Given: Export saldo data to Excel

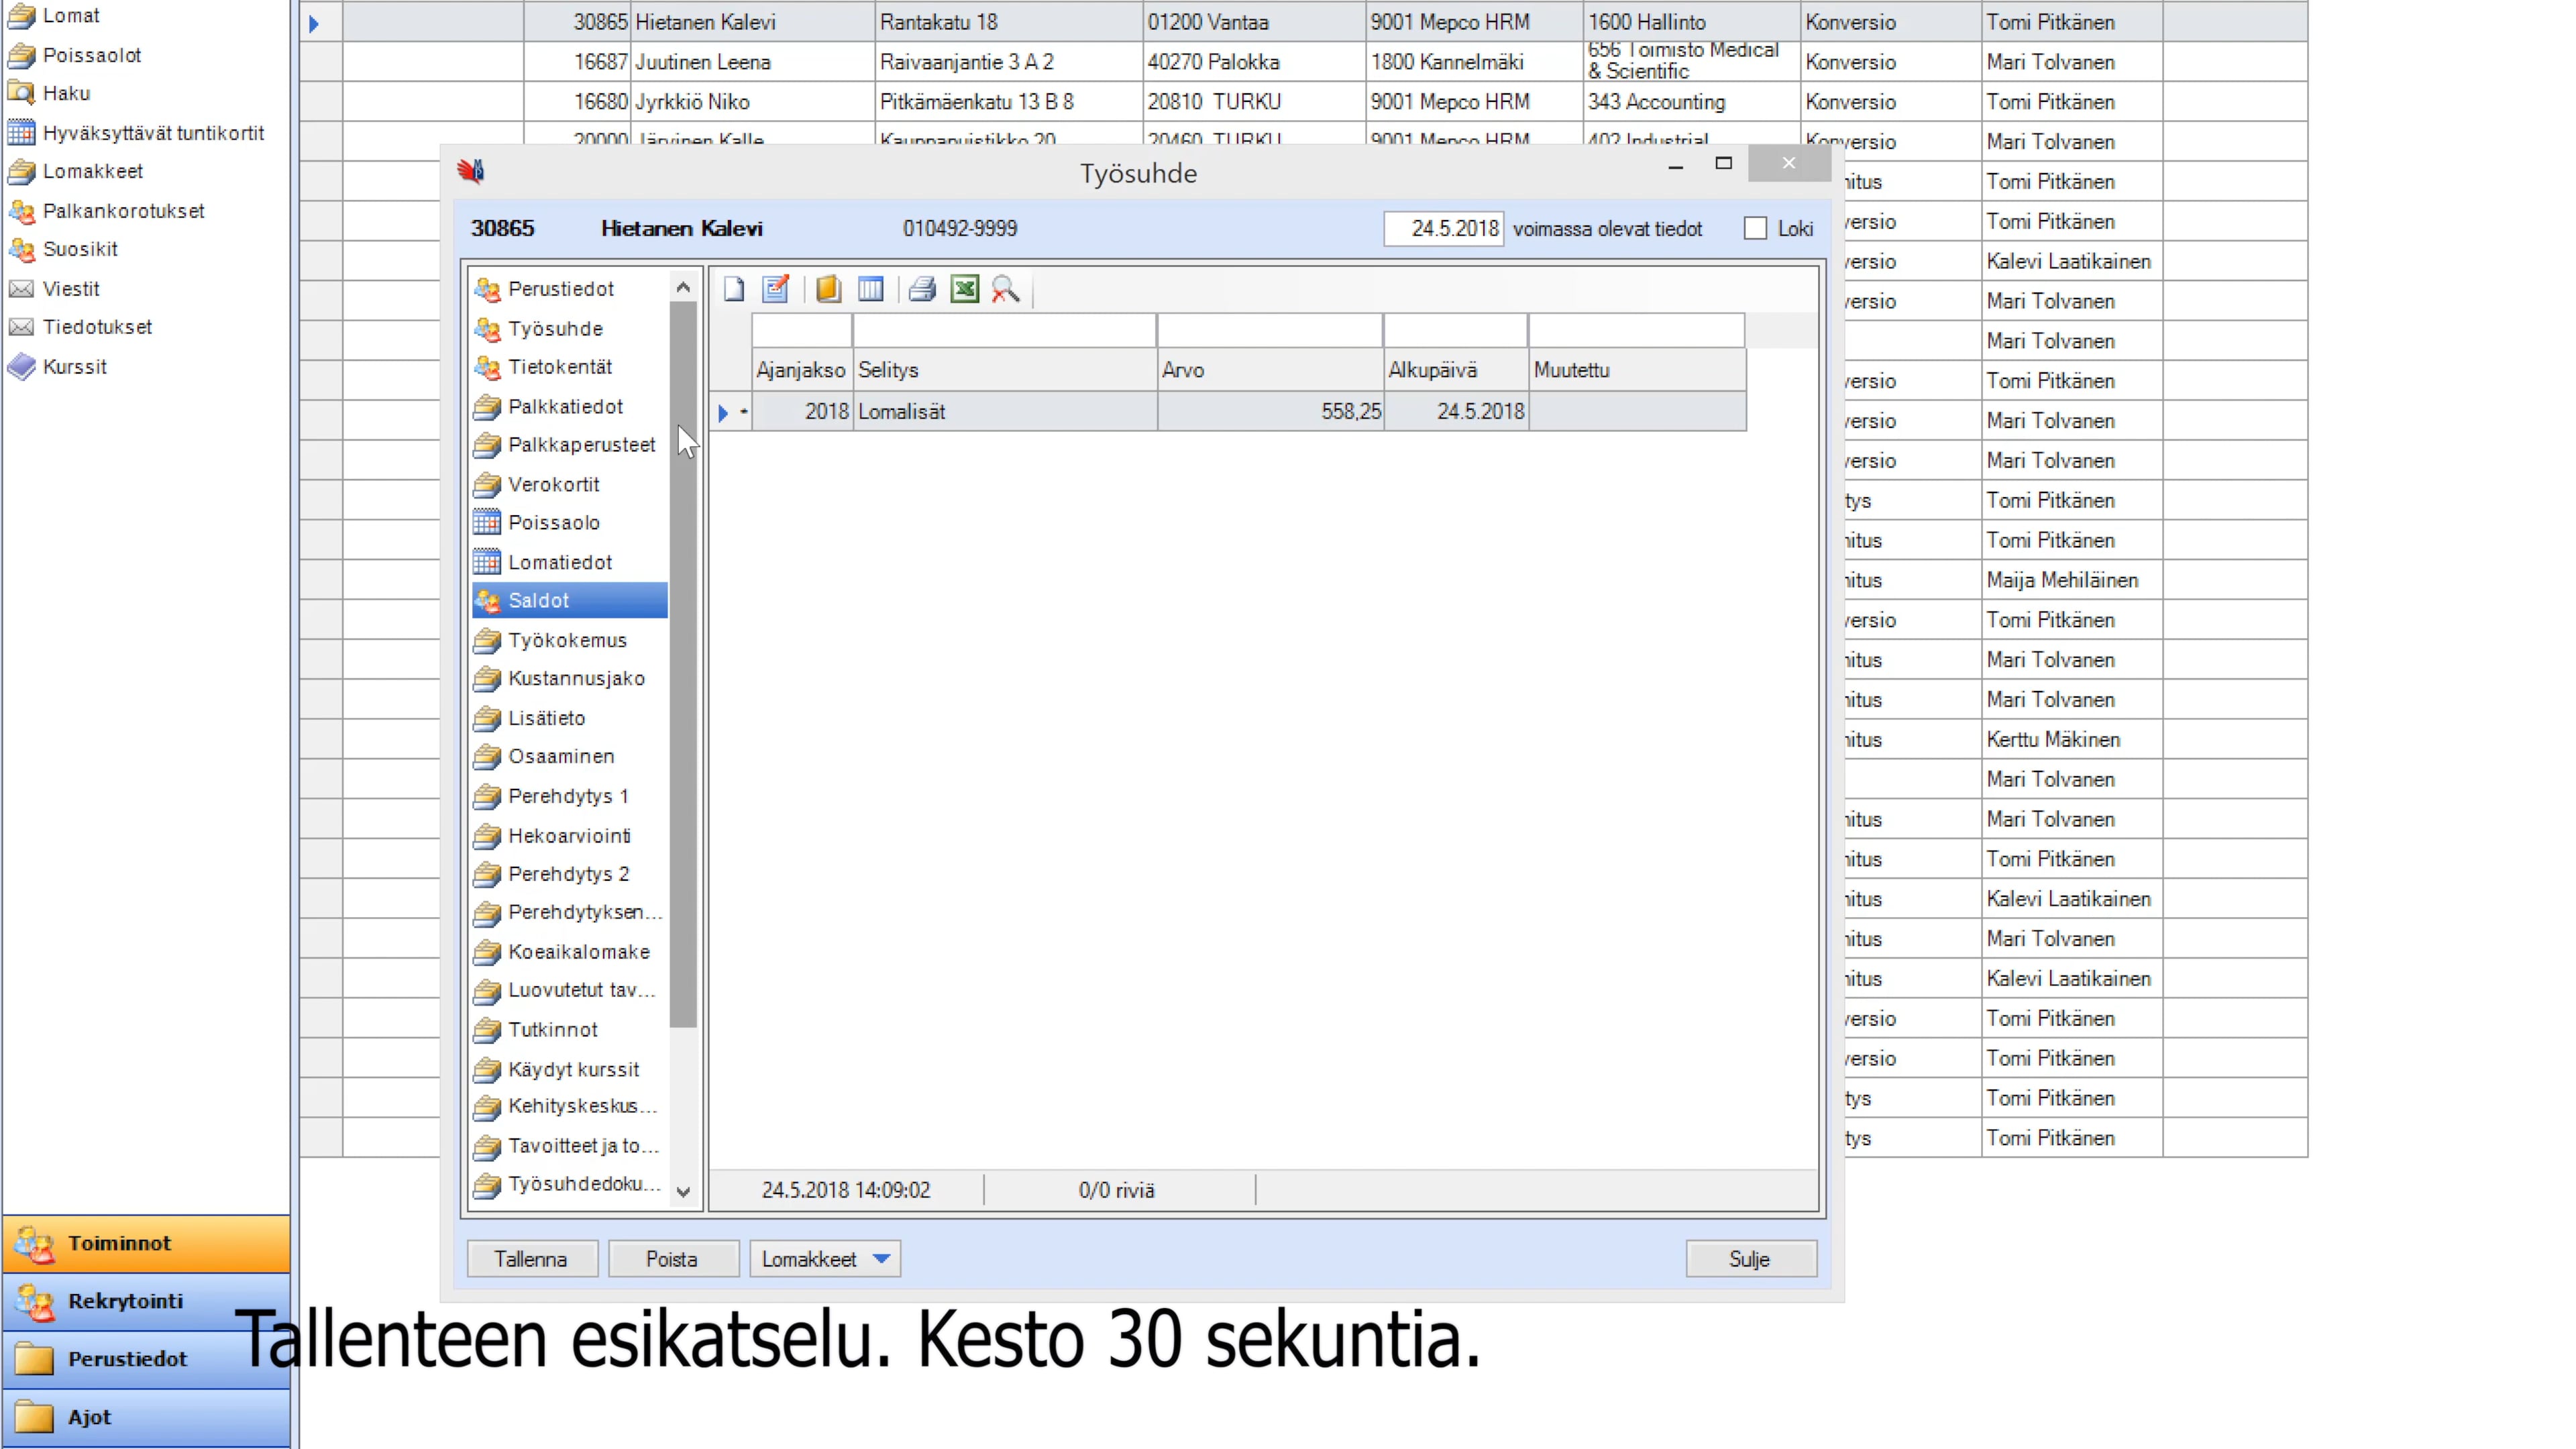Looking at the screenshot, I should click(964, 290).
